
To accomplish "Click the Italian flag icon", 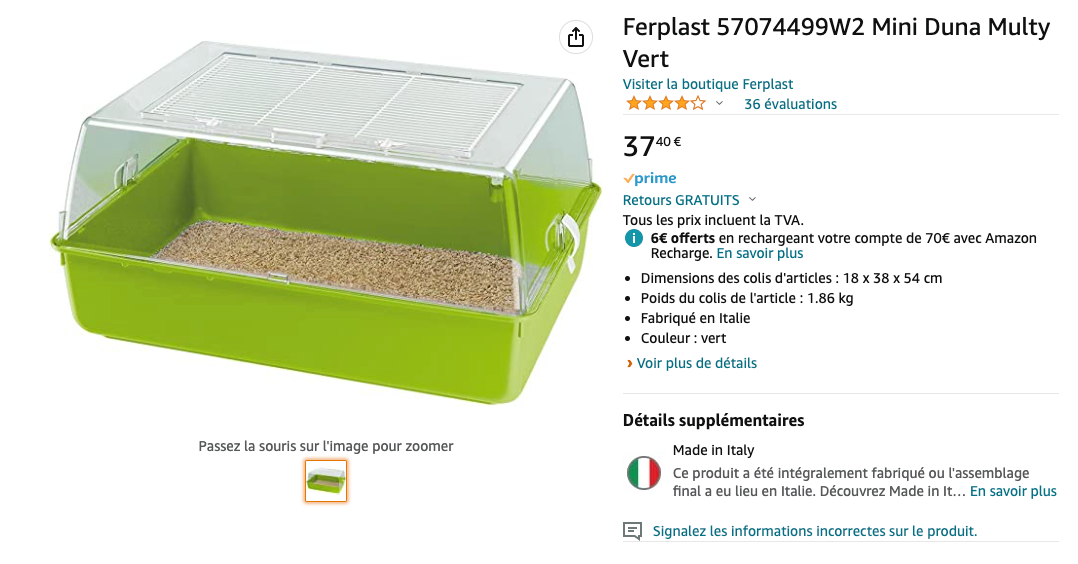I will click(643, 472).
